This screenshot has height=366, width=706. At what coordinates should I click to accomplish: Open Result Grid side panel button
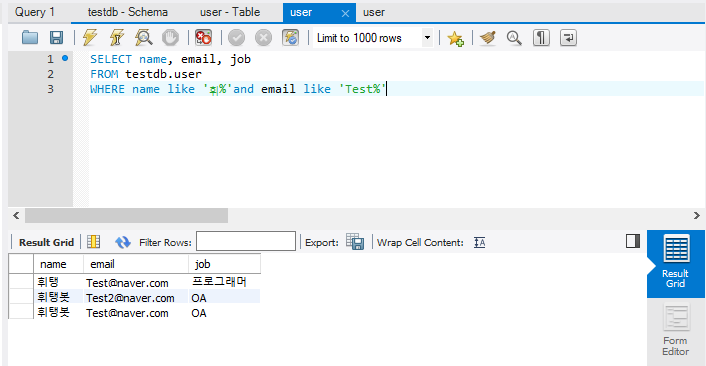(x=676, y=263)
